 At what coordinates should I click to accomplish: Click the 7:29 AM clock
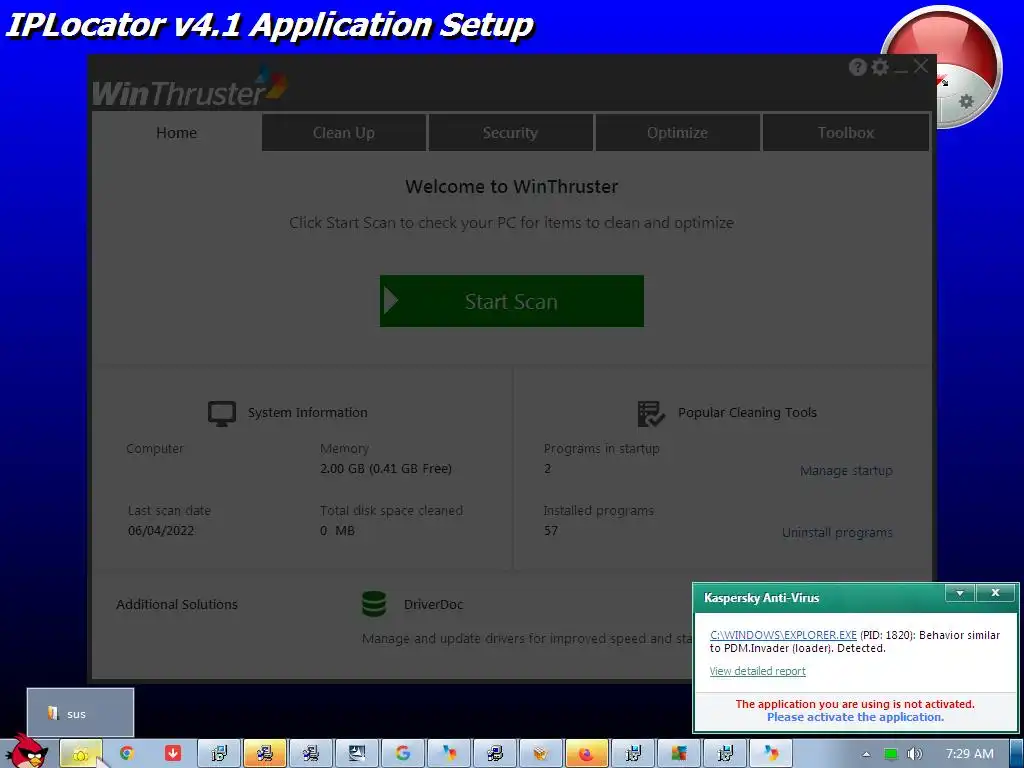[x=970, y=754]
